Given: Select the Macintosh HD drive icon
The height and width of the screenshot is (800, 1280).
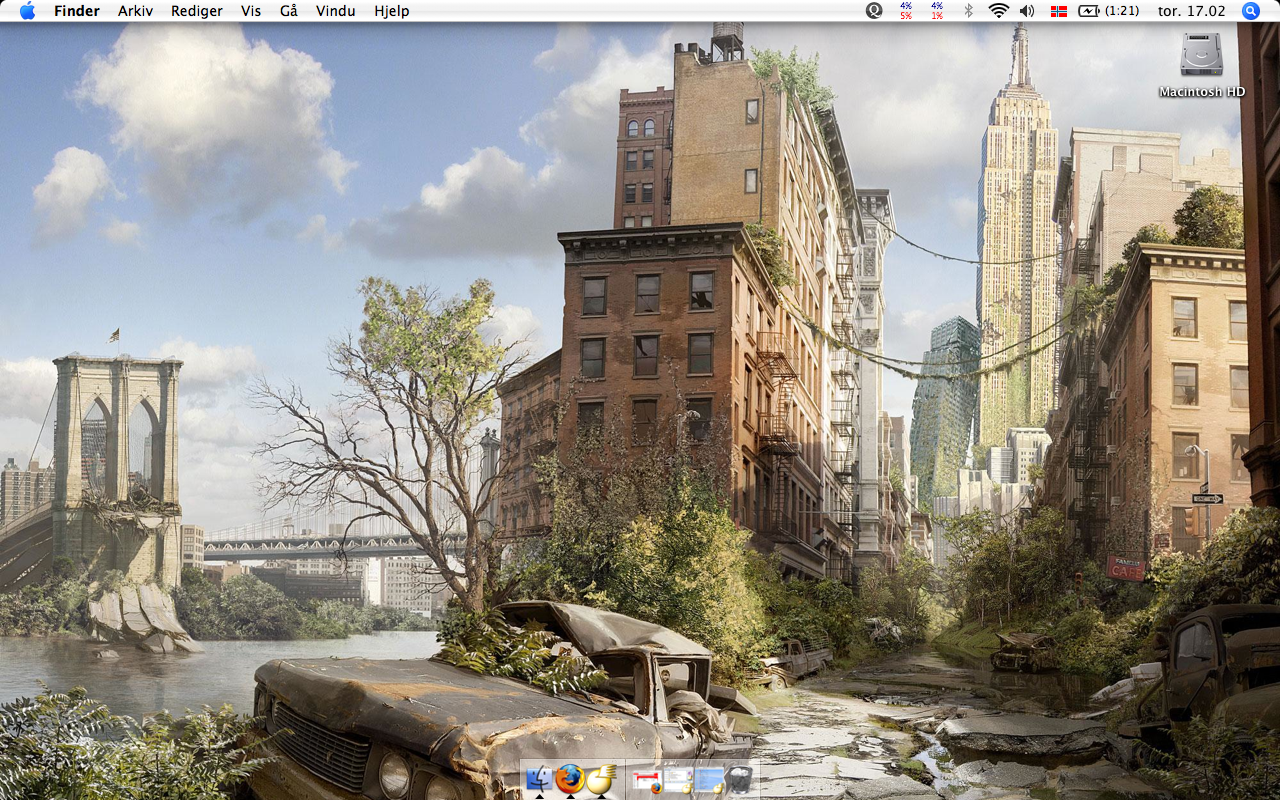Looking at the screenshot, I should tap(1201, 54).
